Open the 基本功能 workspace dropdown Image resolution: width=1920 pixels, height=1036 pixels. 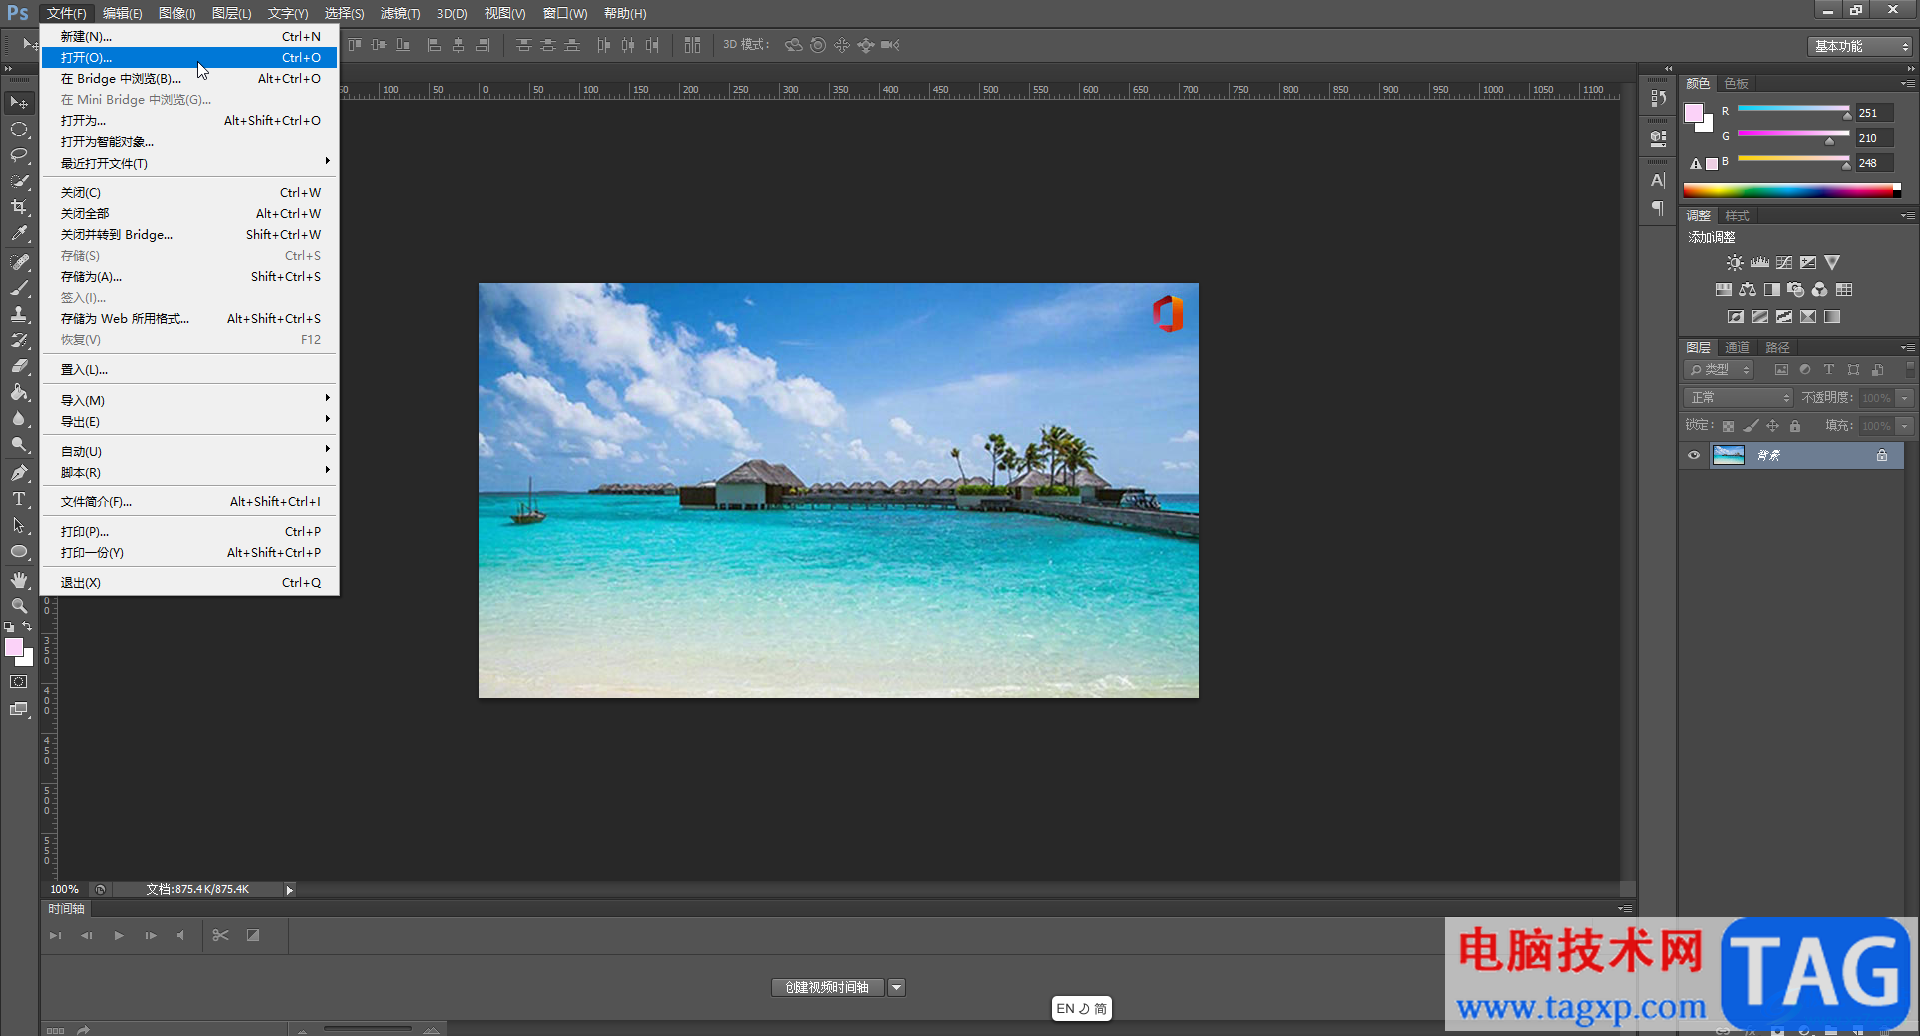pos(1860,46)
